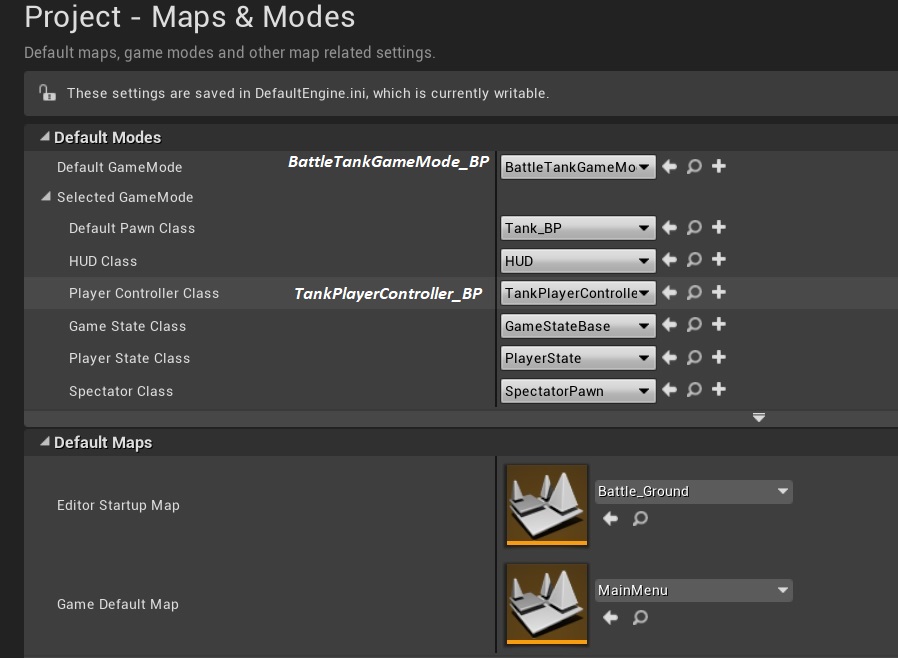Open the Default GameMode dropdown
The image size is (898, 658).
tap(578, 167)
